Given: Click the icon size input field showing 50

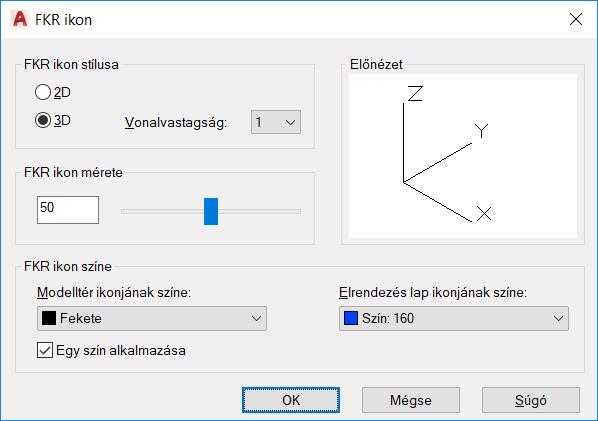Looking at the screenshot, I should point(68,210).
